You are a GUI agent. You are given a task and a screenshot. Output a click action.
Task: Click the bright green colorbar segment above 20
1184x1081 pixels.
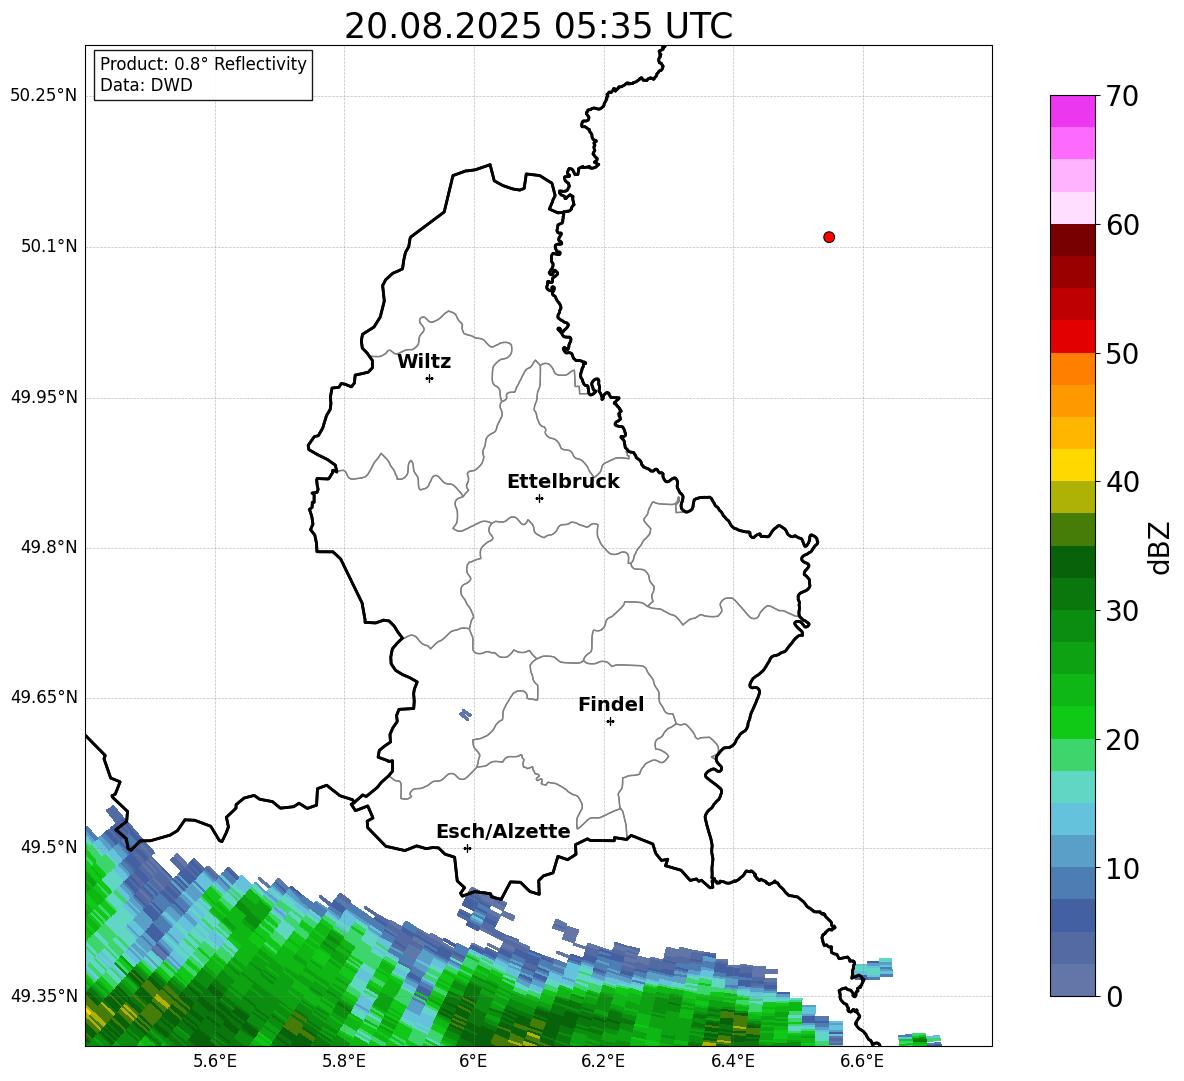pos(1073,722)
